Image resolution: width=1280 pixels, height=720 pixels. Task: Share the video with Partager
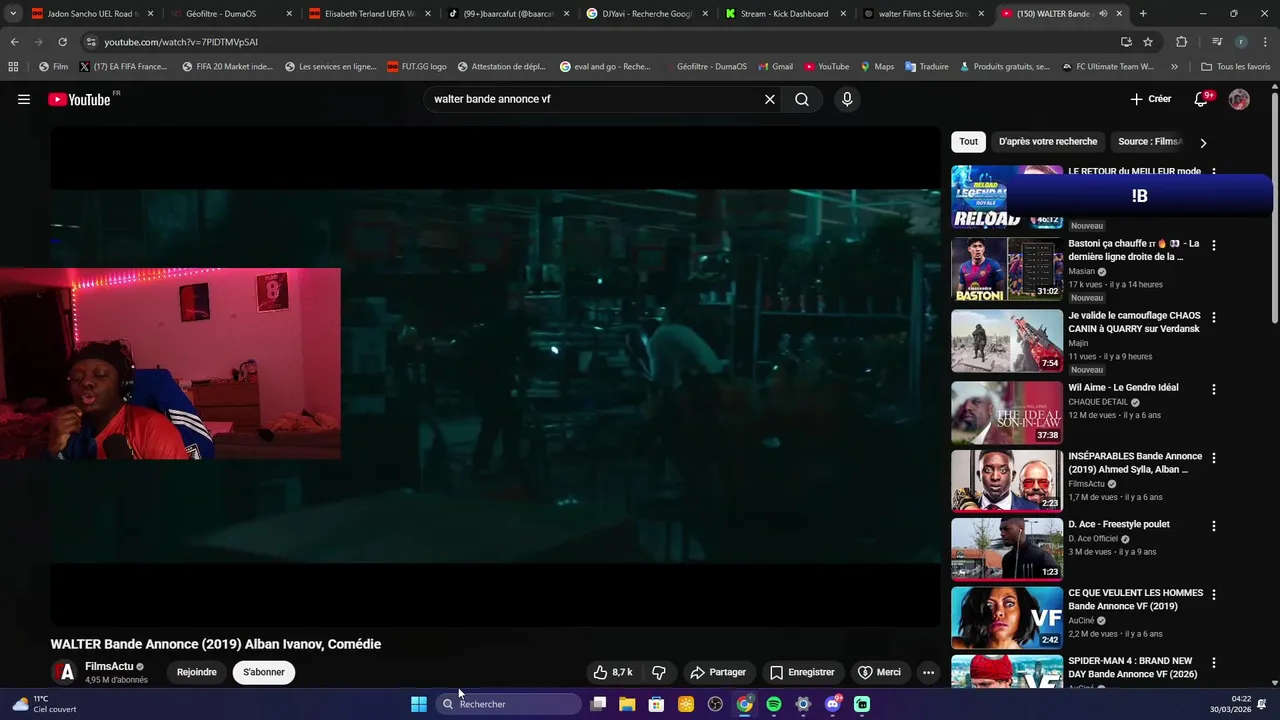[718, 672]
